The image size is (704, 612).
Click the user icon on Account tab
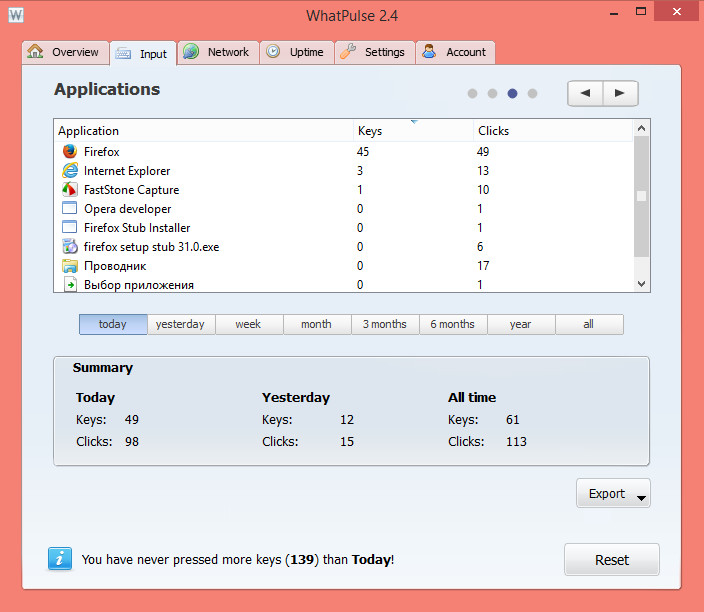coord(429,51)
